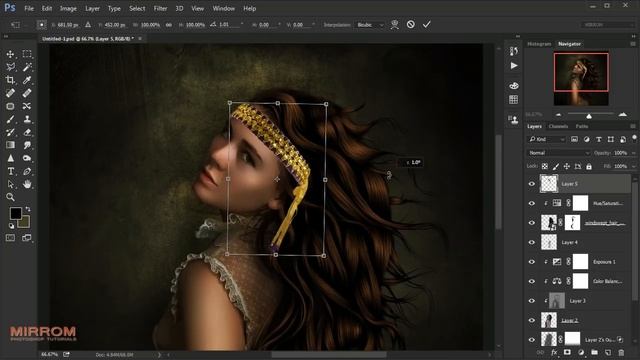Open the Actions play panel icon

514,66
